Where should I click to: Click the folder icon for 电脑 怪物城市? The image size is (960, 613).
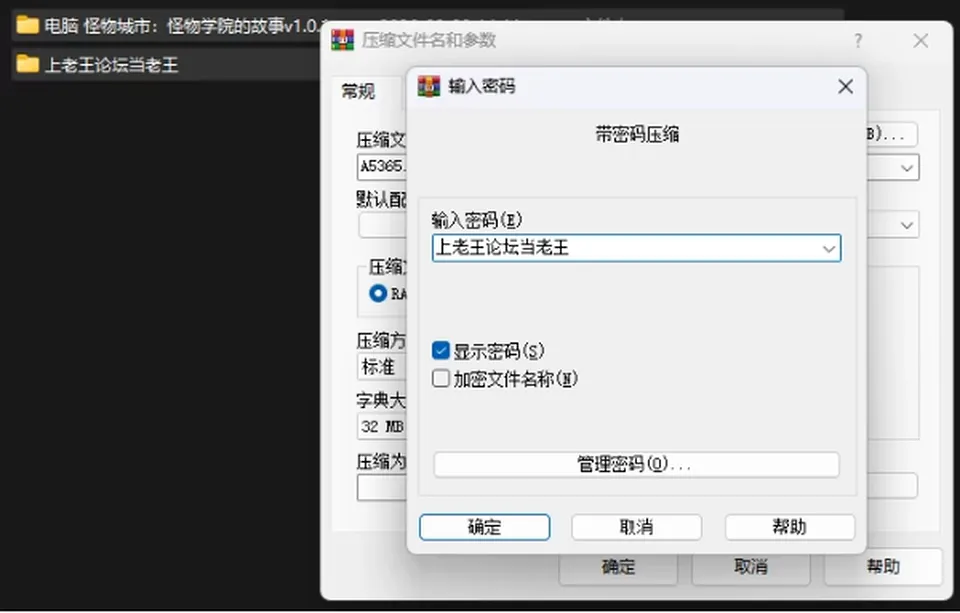coord(28,25)
